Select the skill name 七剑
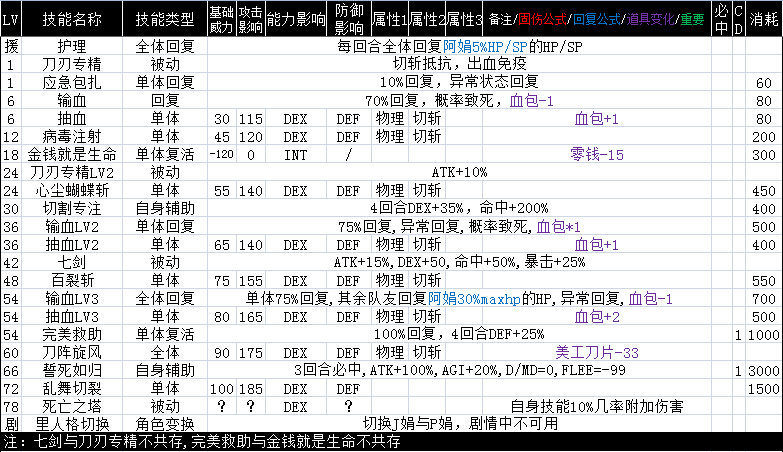 point(72,262)
